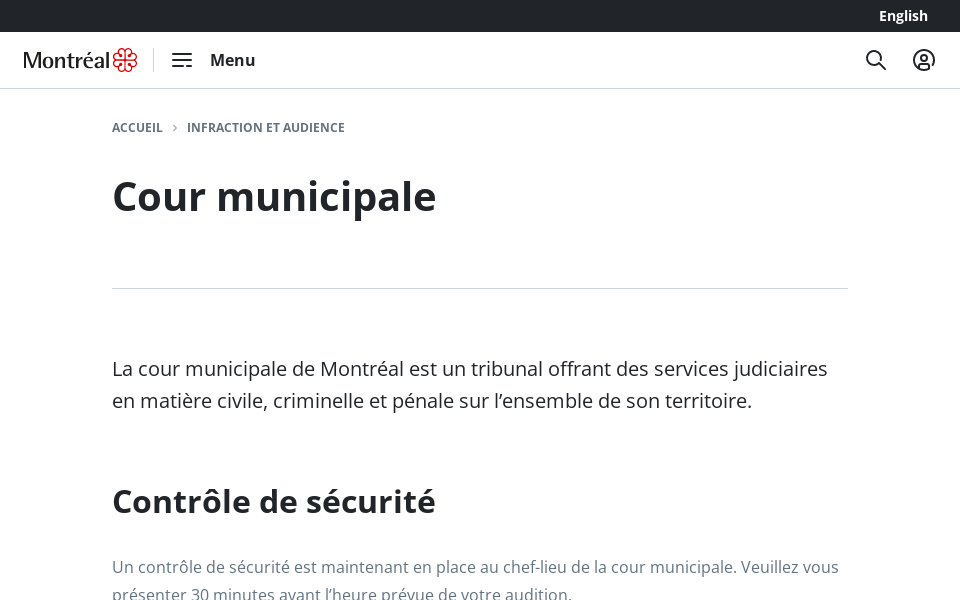Switch the site language to English

coord(903,16)
